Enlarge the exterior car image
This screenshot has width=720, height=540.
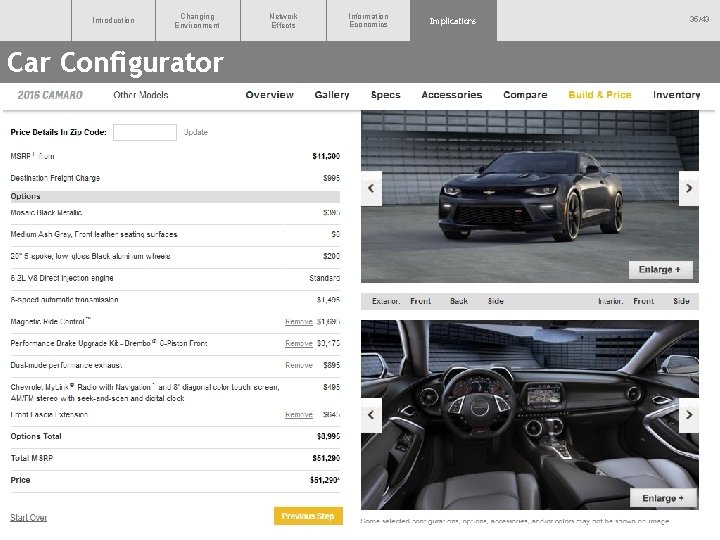point(660,270)
